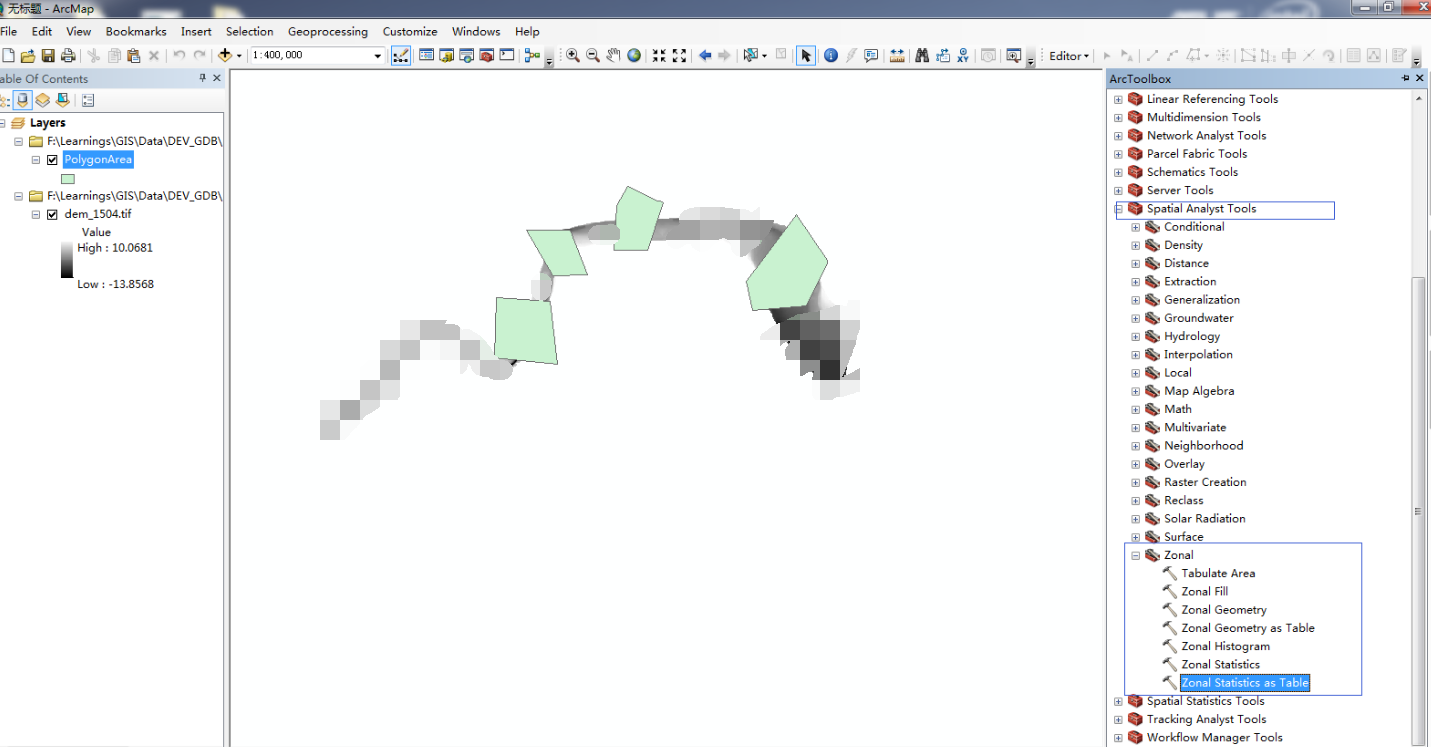Open the Find binoculars tool

tap(921, 56)
